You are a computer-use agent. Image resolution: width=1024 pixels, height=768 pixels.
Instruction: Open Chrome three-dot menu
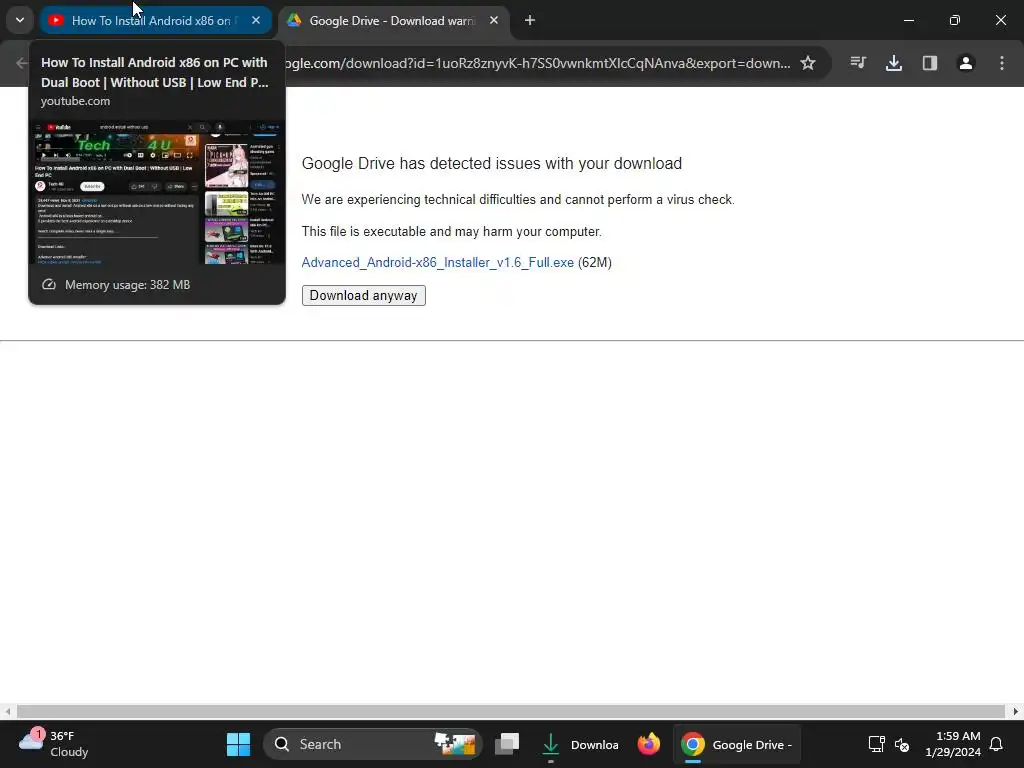pos(1002,63)
